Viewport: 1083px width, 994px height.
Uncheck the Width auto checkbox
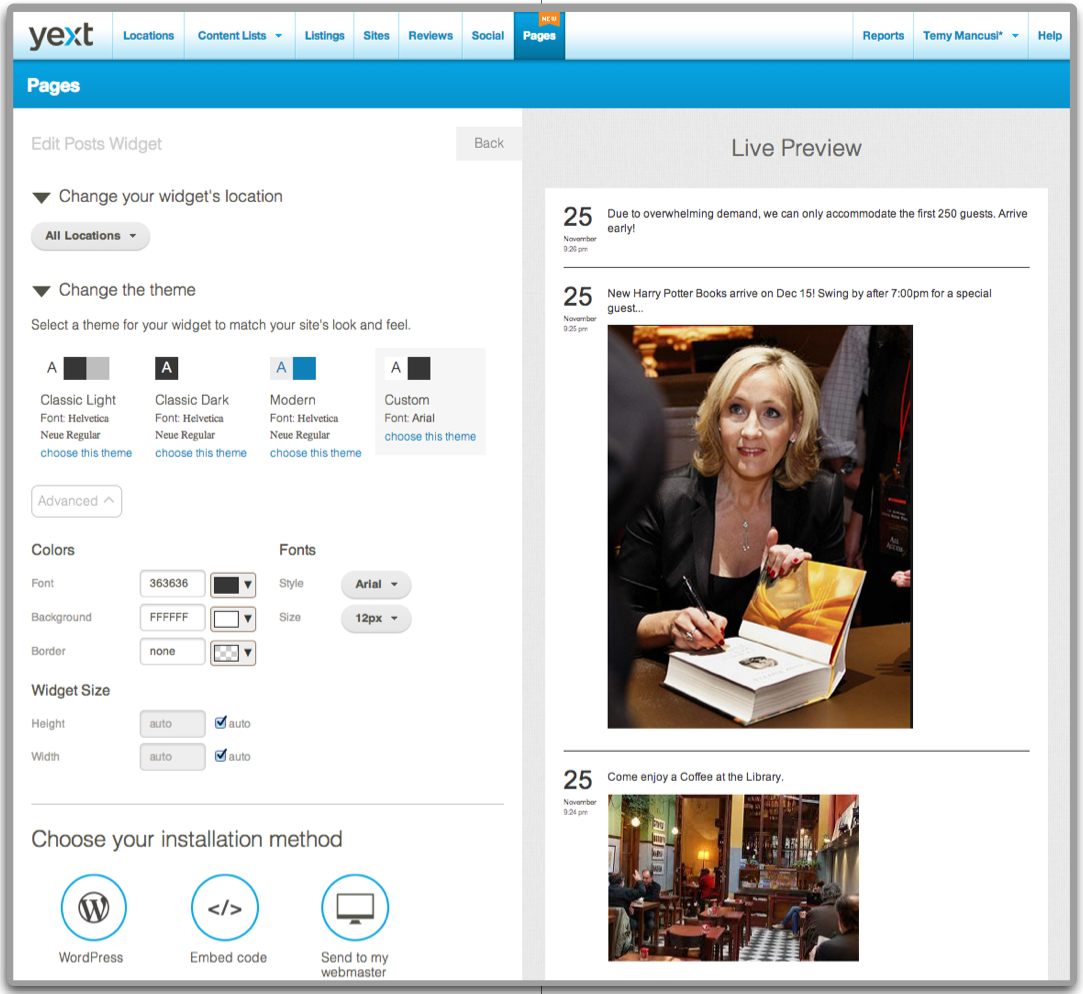221,756
